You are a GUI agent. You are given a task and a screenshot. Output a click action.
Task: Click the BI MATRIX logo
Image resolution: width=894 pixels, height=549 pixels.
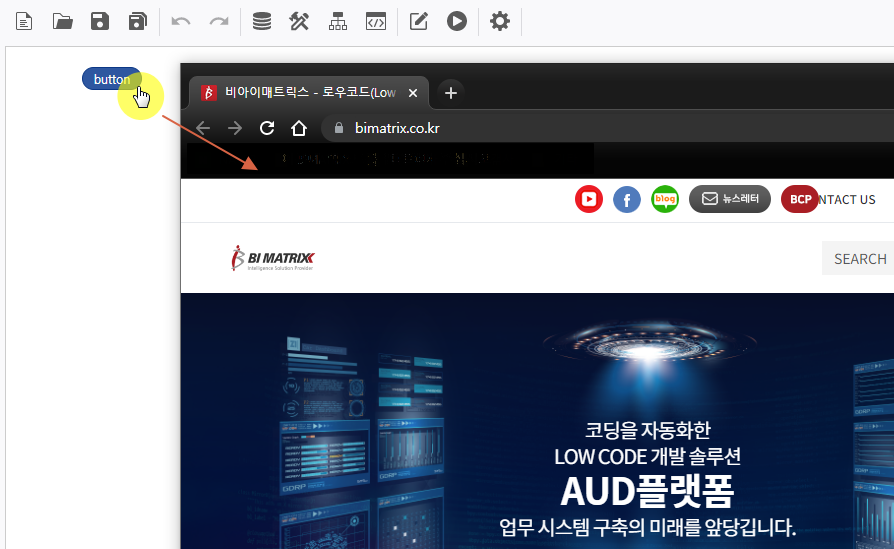point(273,258)
